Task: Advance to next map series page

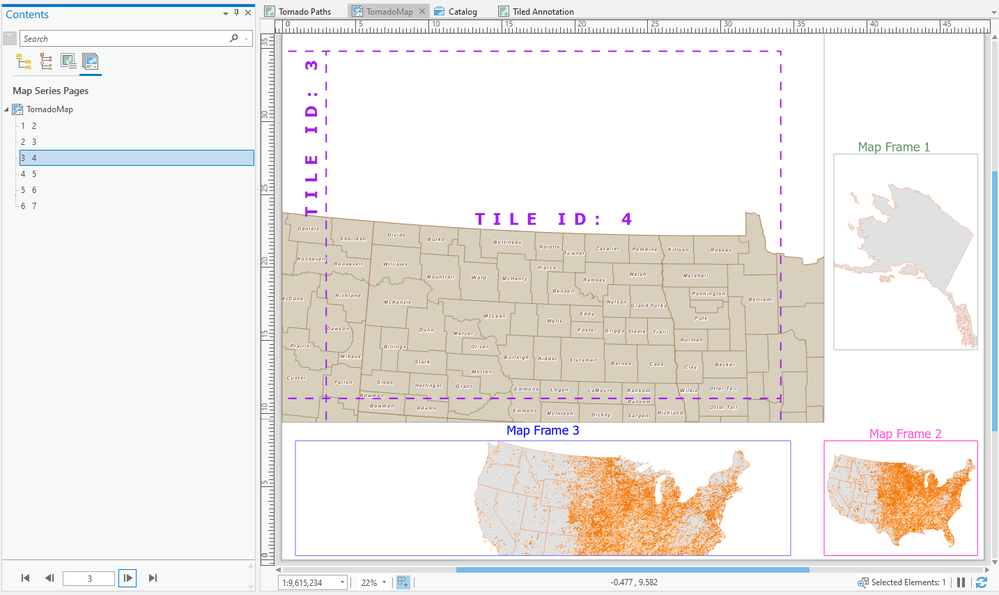Action: click(x=127, y=578)
